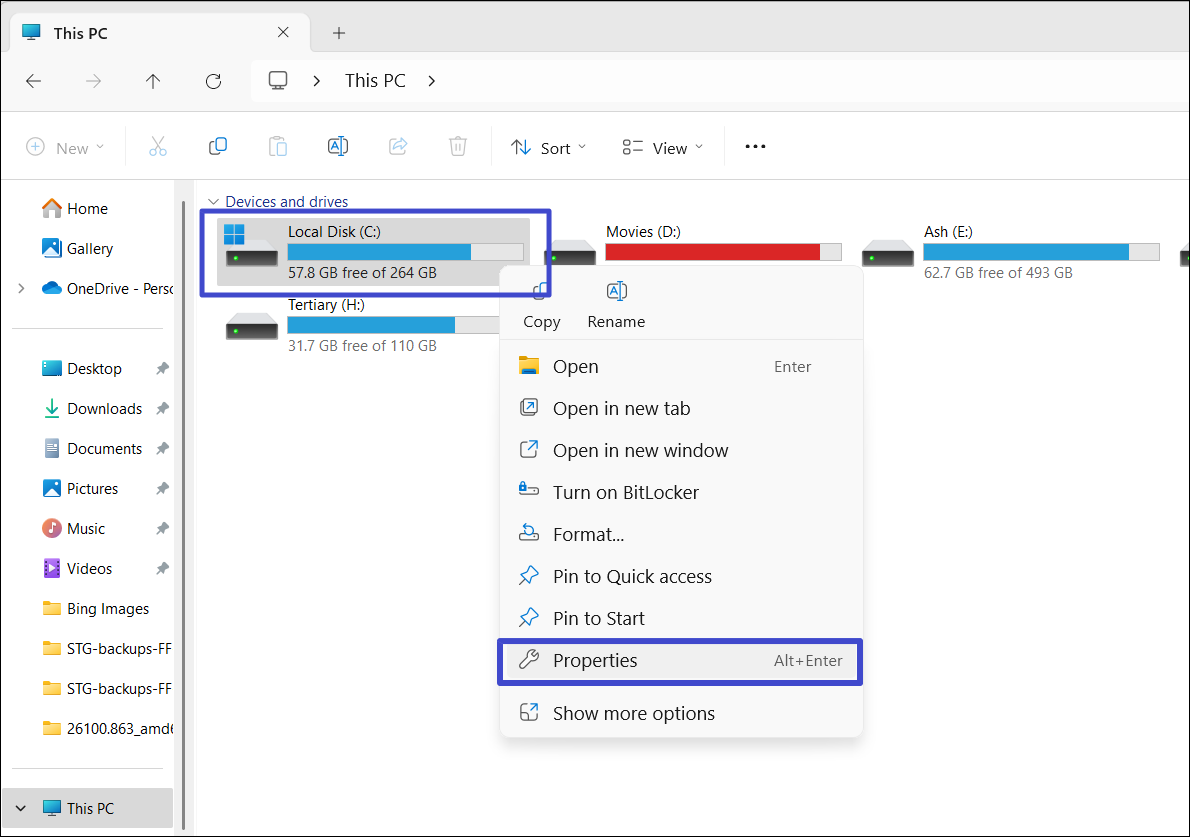Image resolution: width=1190 pixels, height=837 pixels.
Task: Expand the OneDrive tree node
Action: [21, 288]
